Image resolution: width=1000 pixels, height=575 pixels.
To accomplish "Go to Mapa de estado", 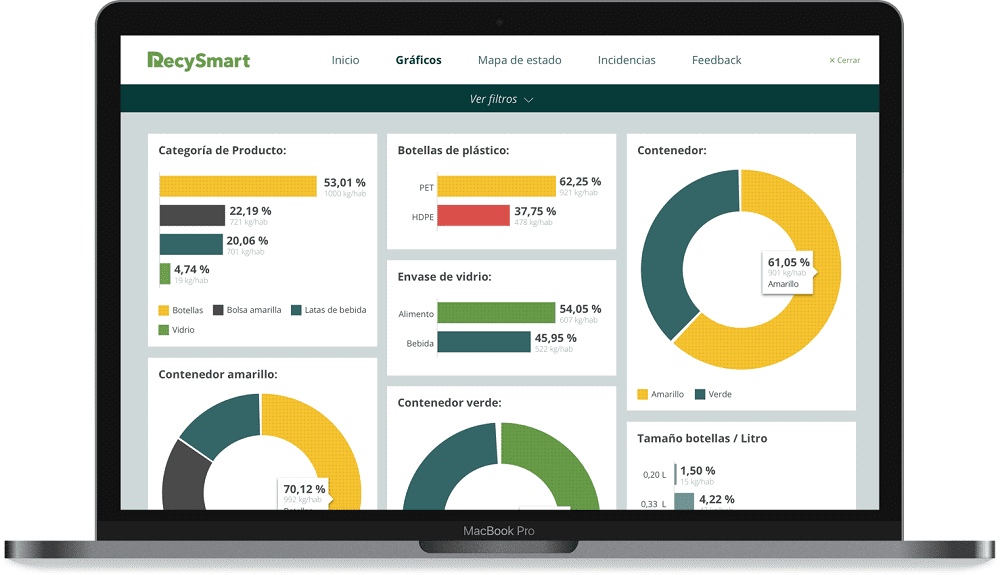I will [519, 60].
